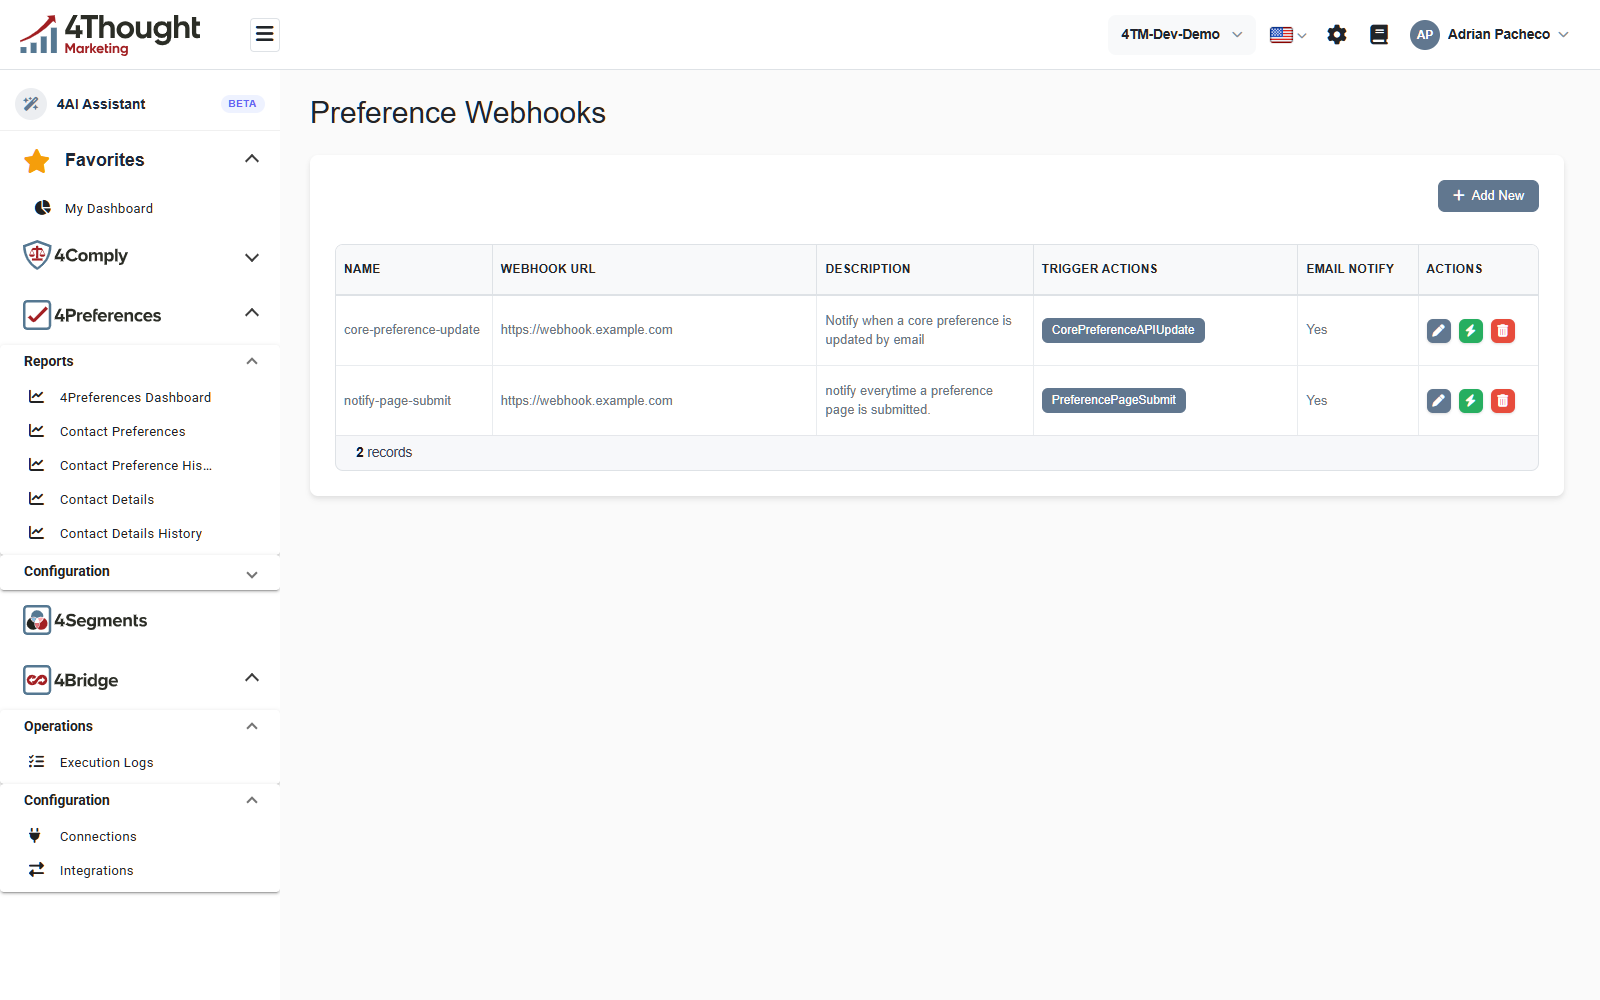This screenshot has width=1600, height=1000.
Task: Collapse the Reports group chevron
Action: (252, 361)
